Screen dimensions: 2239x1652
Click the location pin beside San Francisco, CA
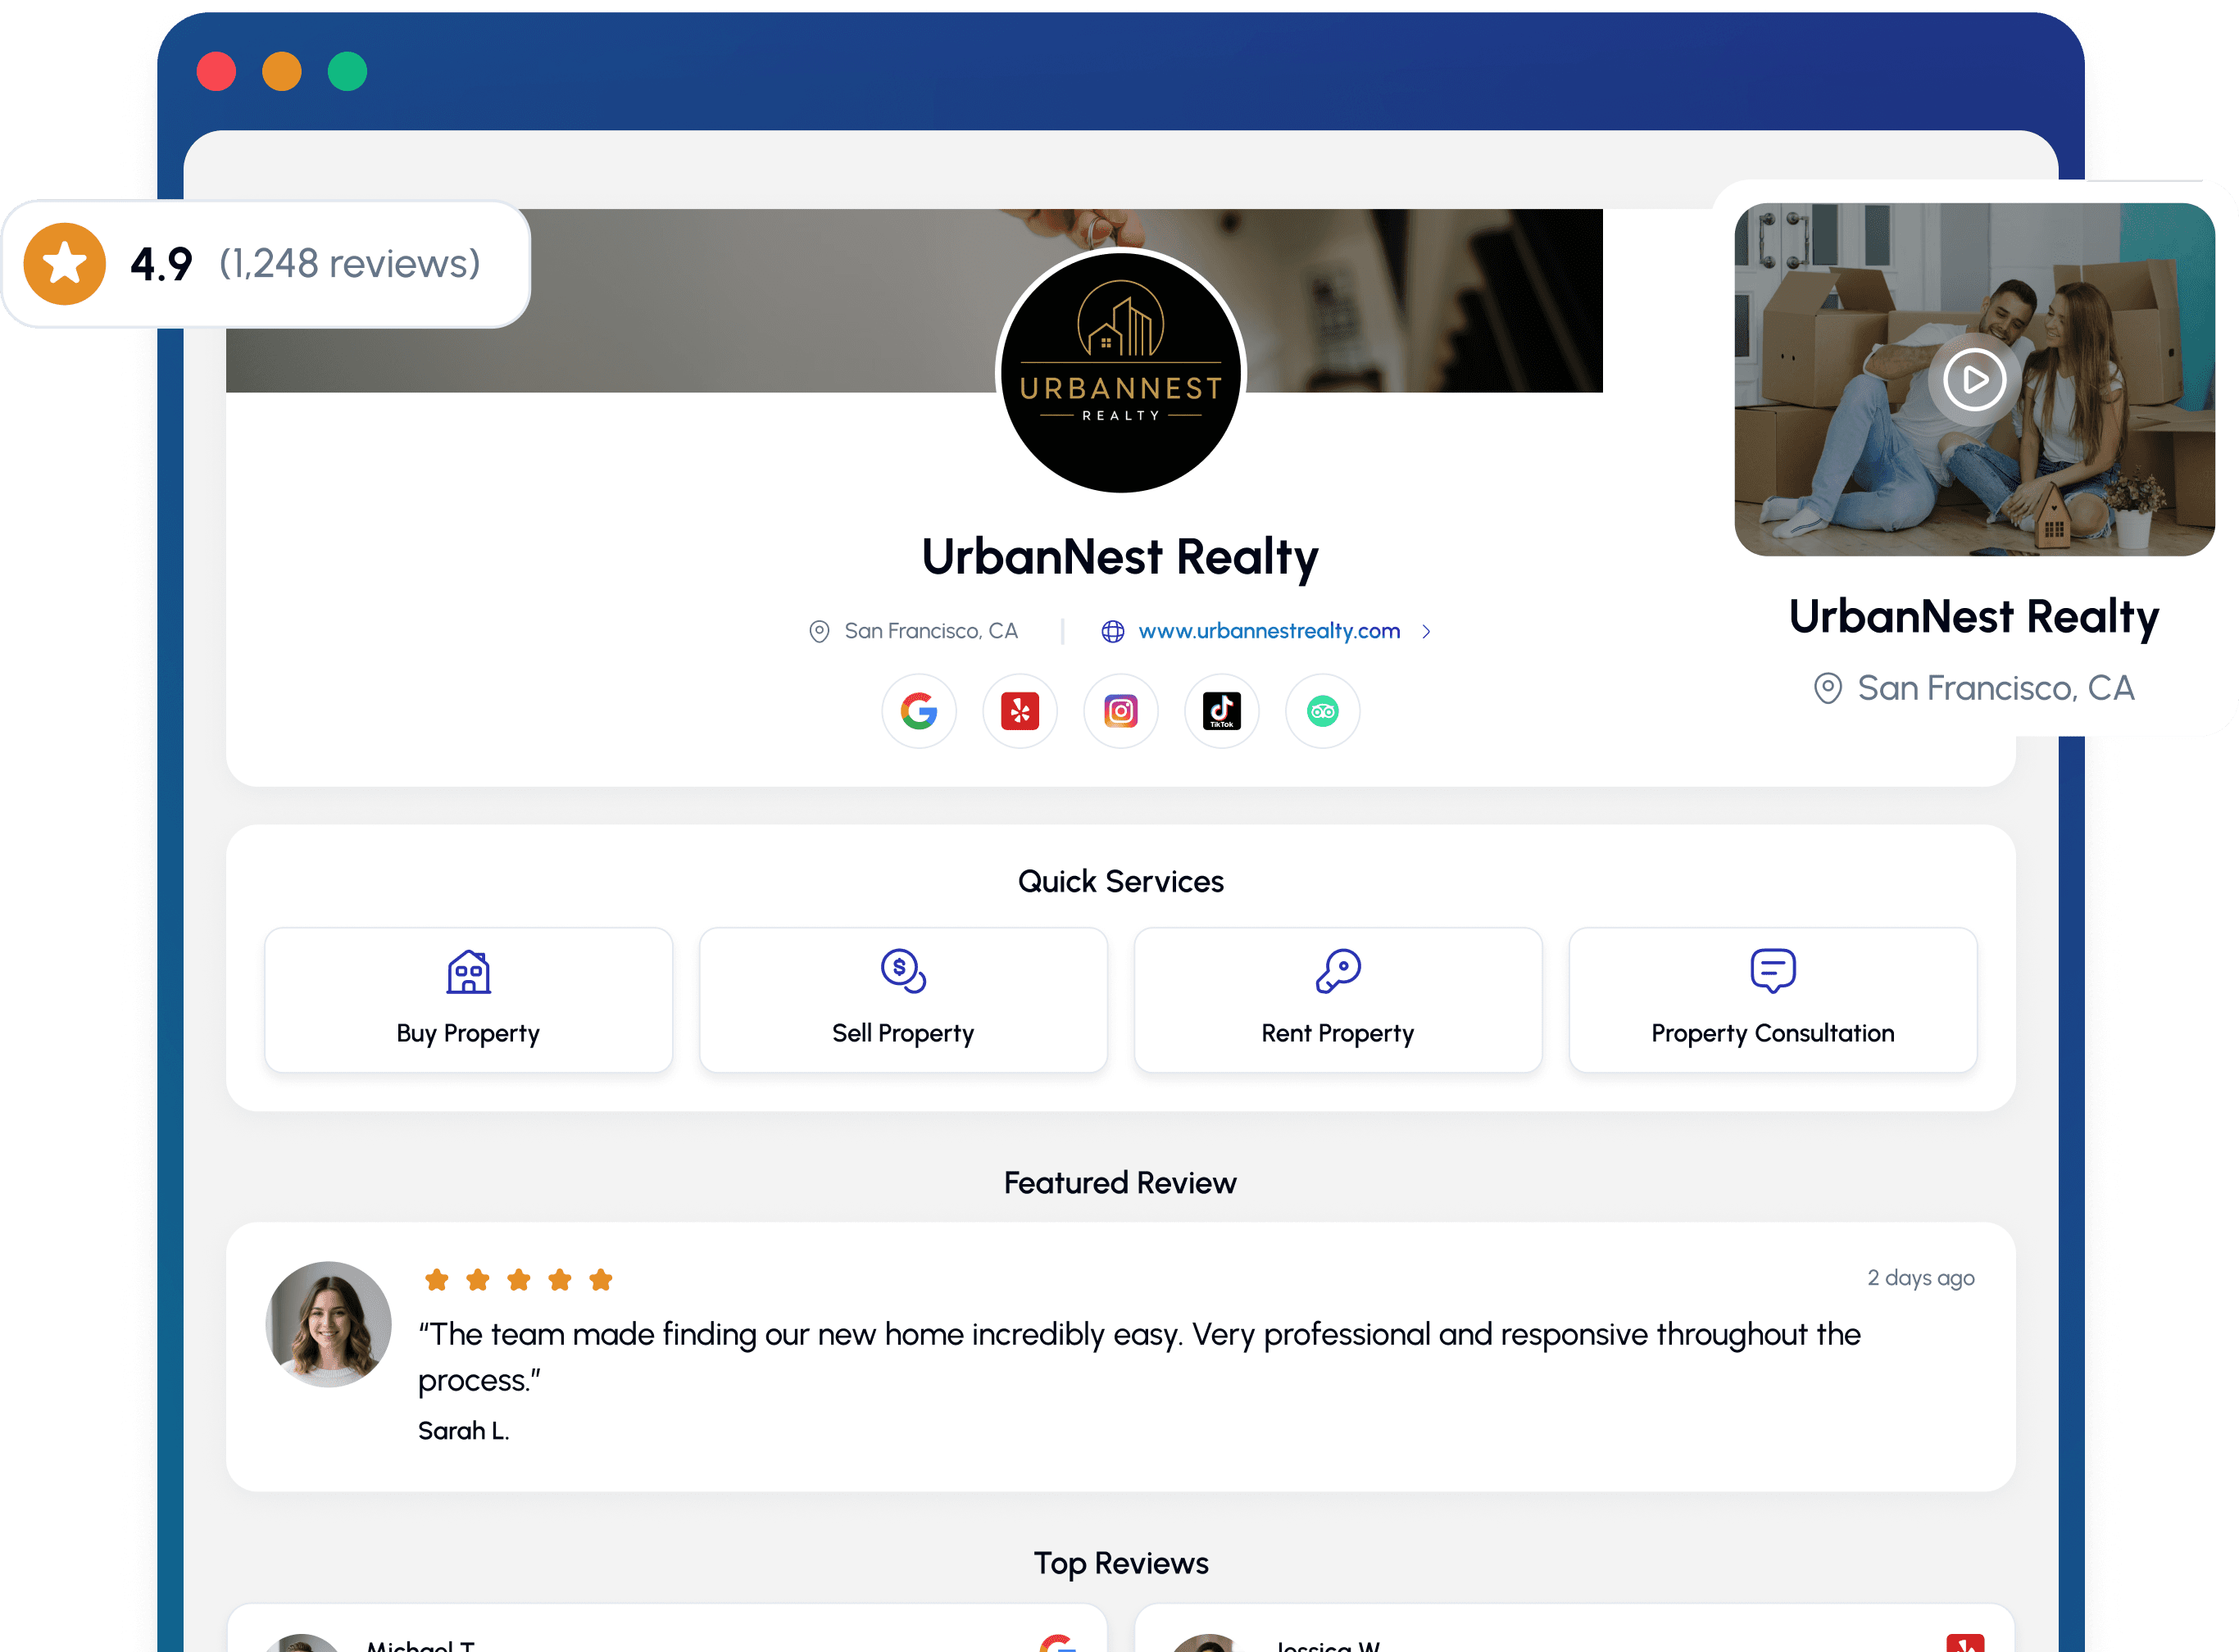pyautogui.click(x=819, y=632)
